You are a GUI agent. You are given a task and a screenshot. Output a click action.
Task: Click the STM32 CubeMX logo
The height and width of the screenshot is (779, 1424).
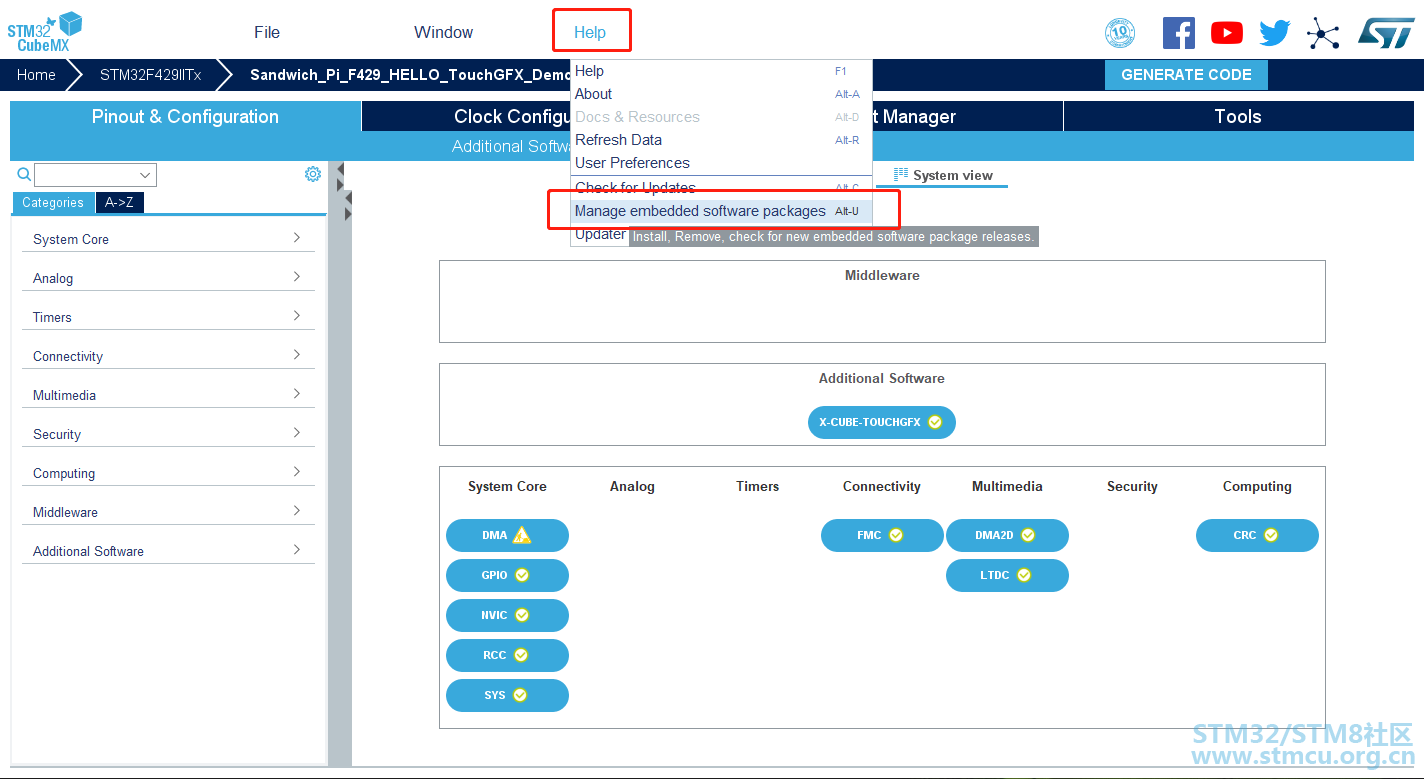click(45, 32)
